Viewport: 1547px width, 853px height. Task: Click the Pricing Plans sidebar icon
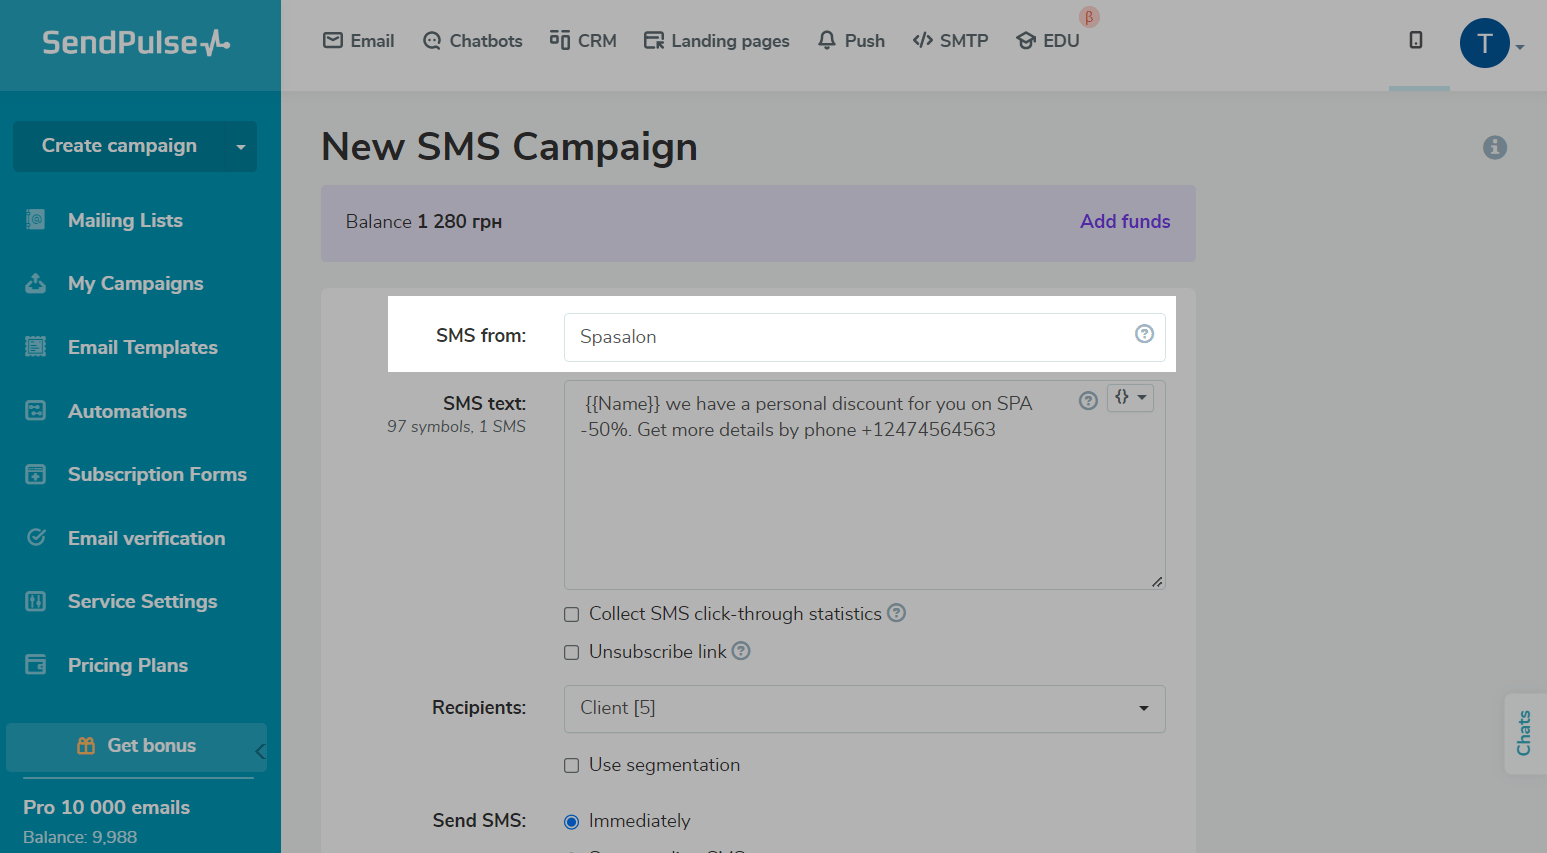[35, 665]
